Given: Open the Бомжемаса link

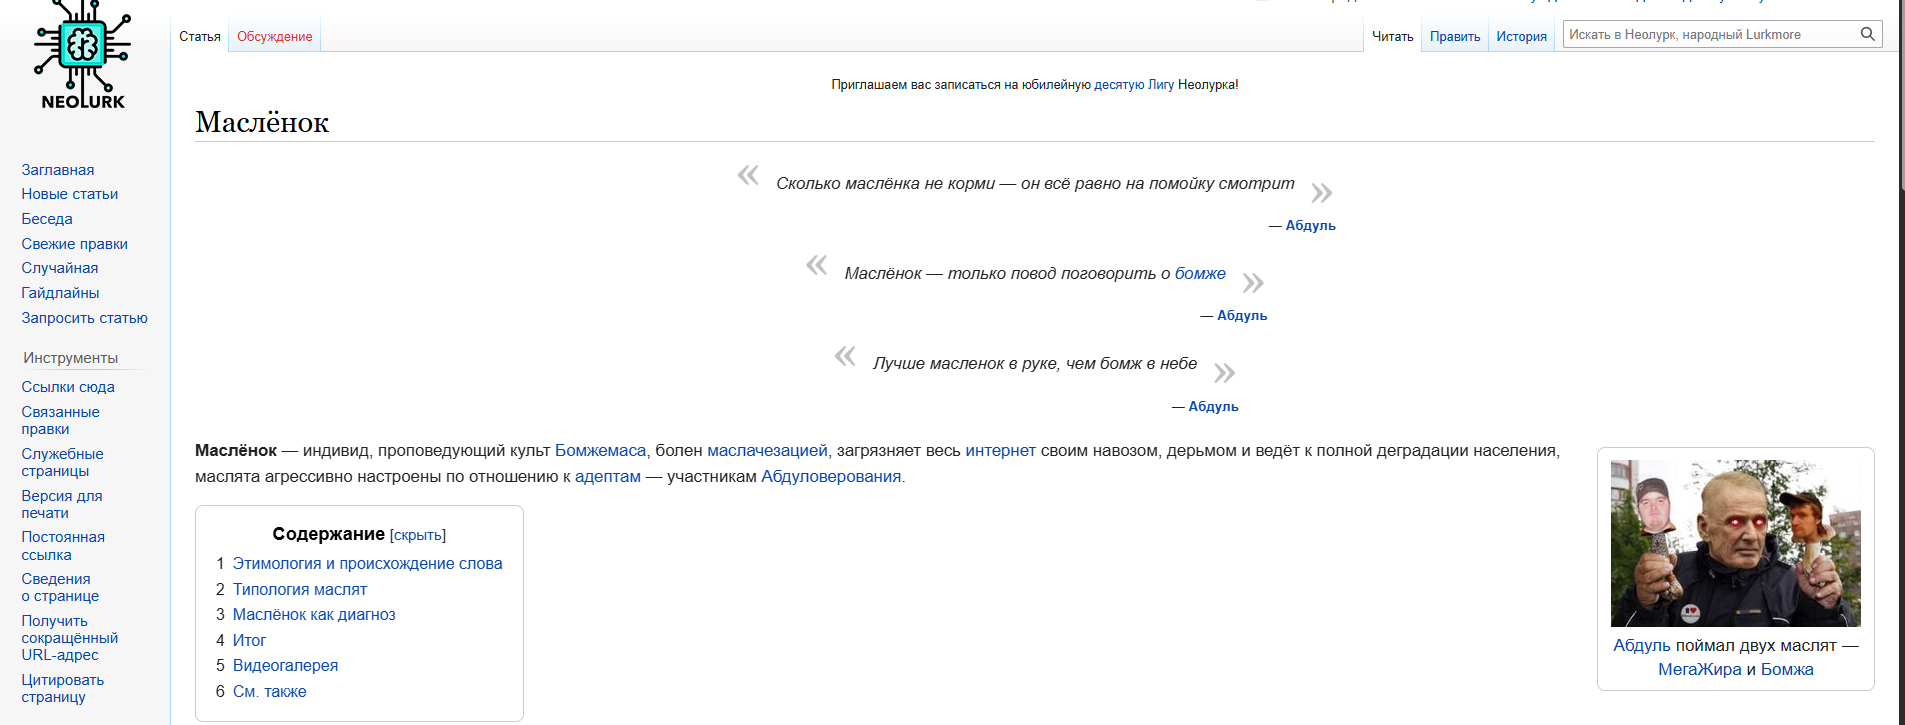Looking at the screenshot, I should (x=600, y=451).
